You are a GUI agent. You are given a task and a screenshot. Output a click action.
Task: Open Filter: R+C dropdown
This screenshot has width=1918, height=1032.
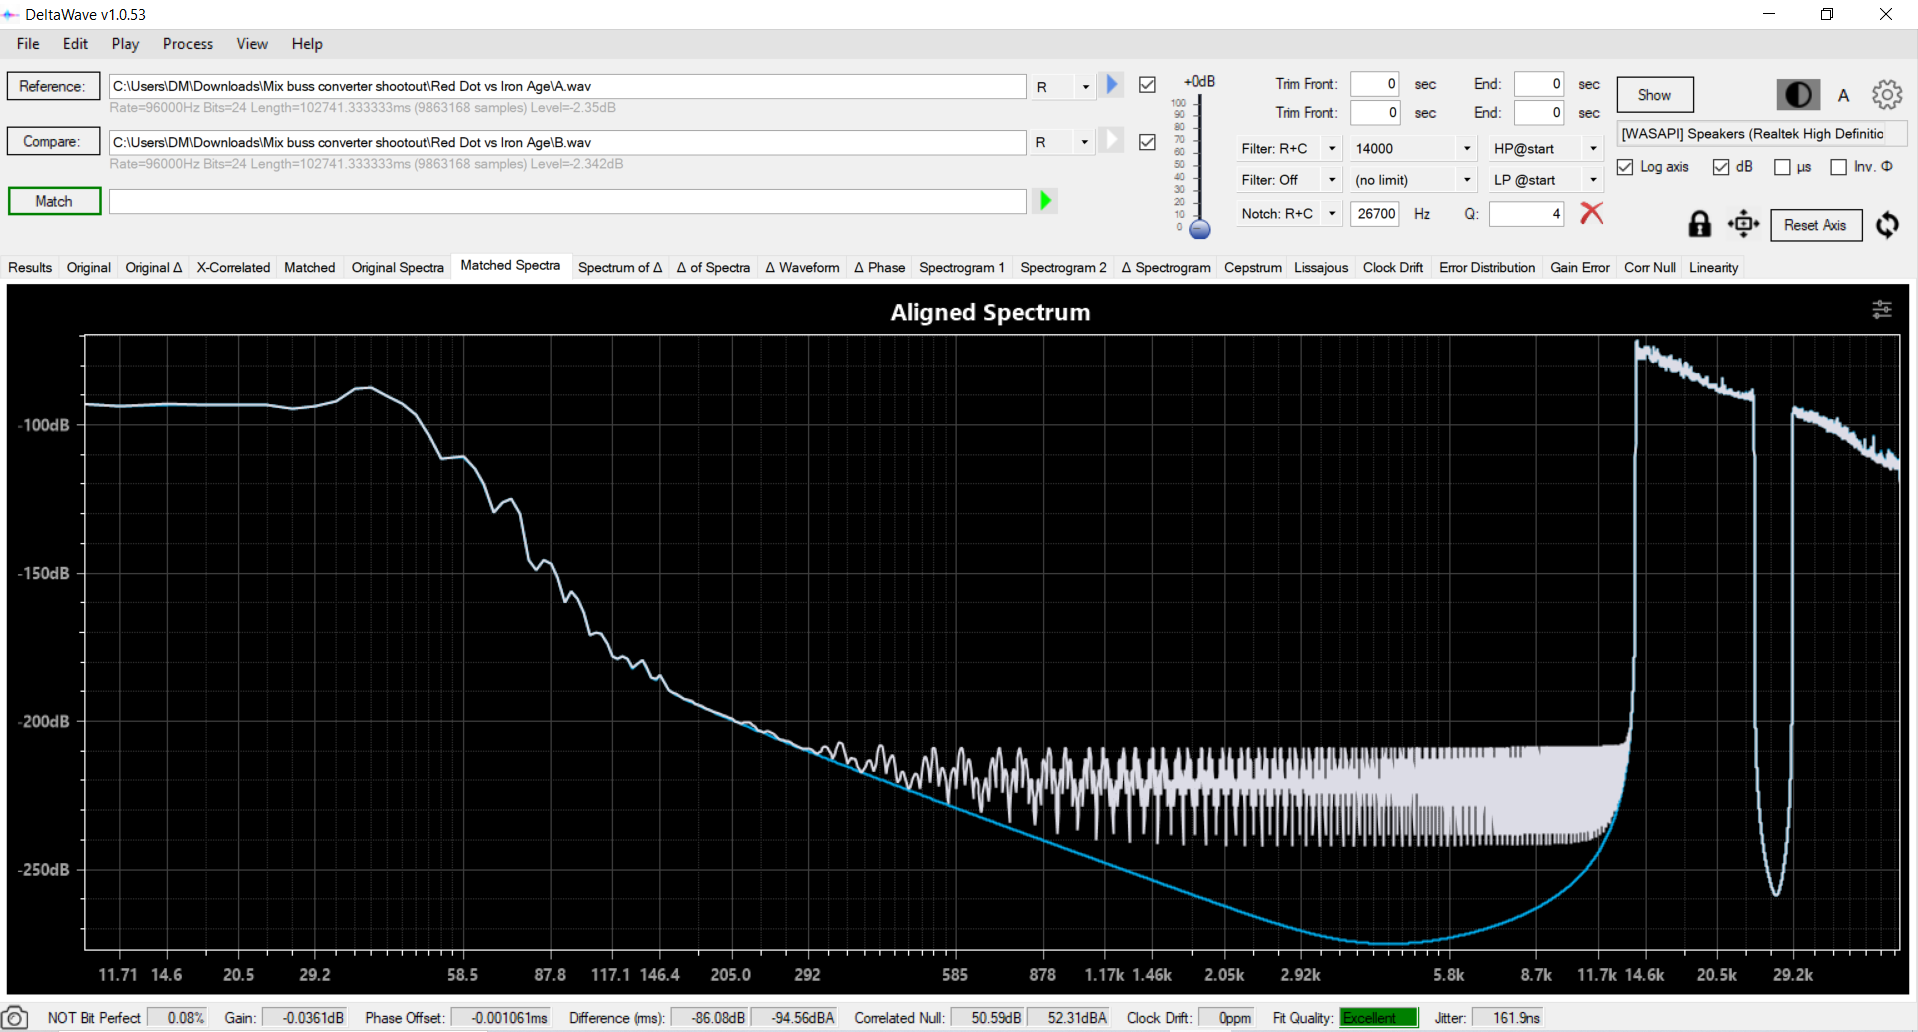pos(1332,149)
